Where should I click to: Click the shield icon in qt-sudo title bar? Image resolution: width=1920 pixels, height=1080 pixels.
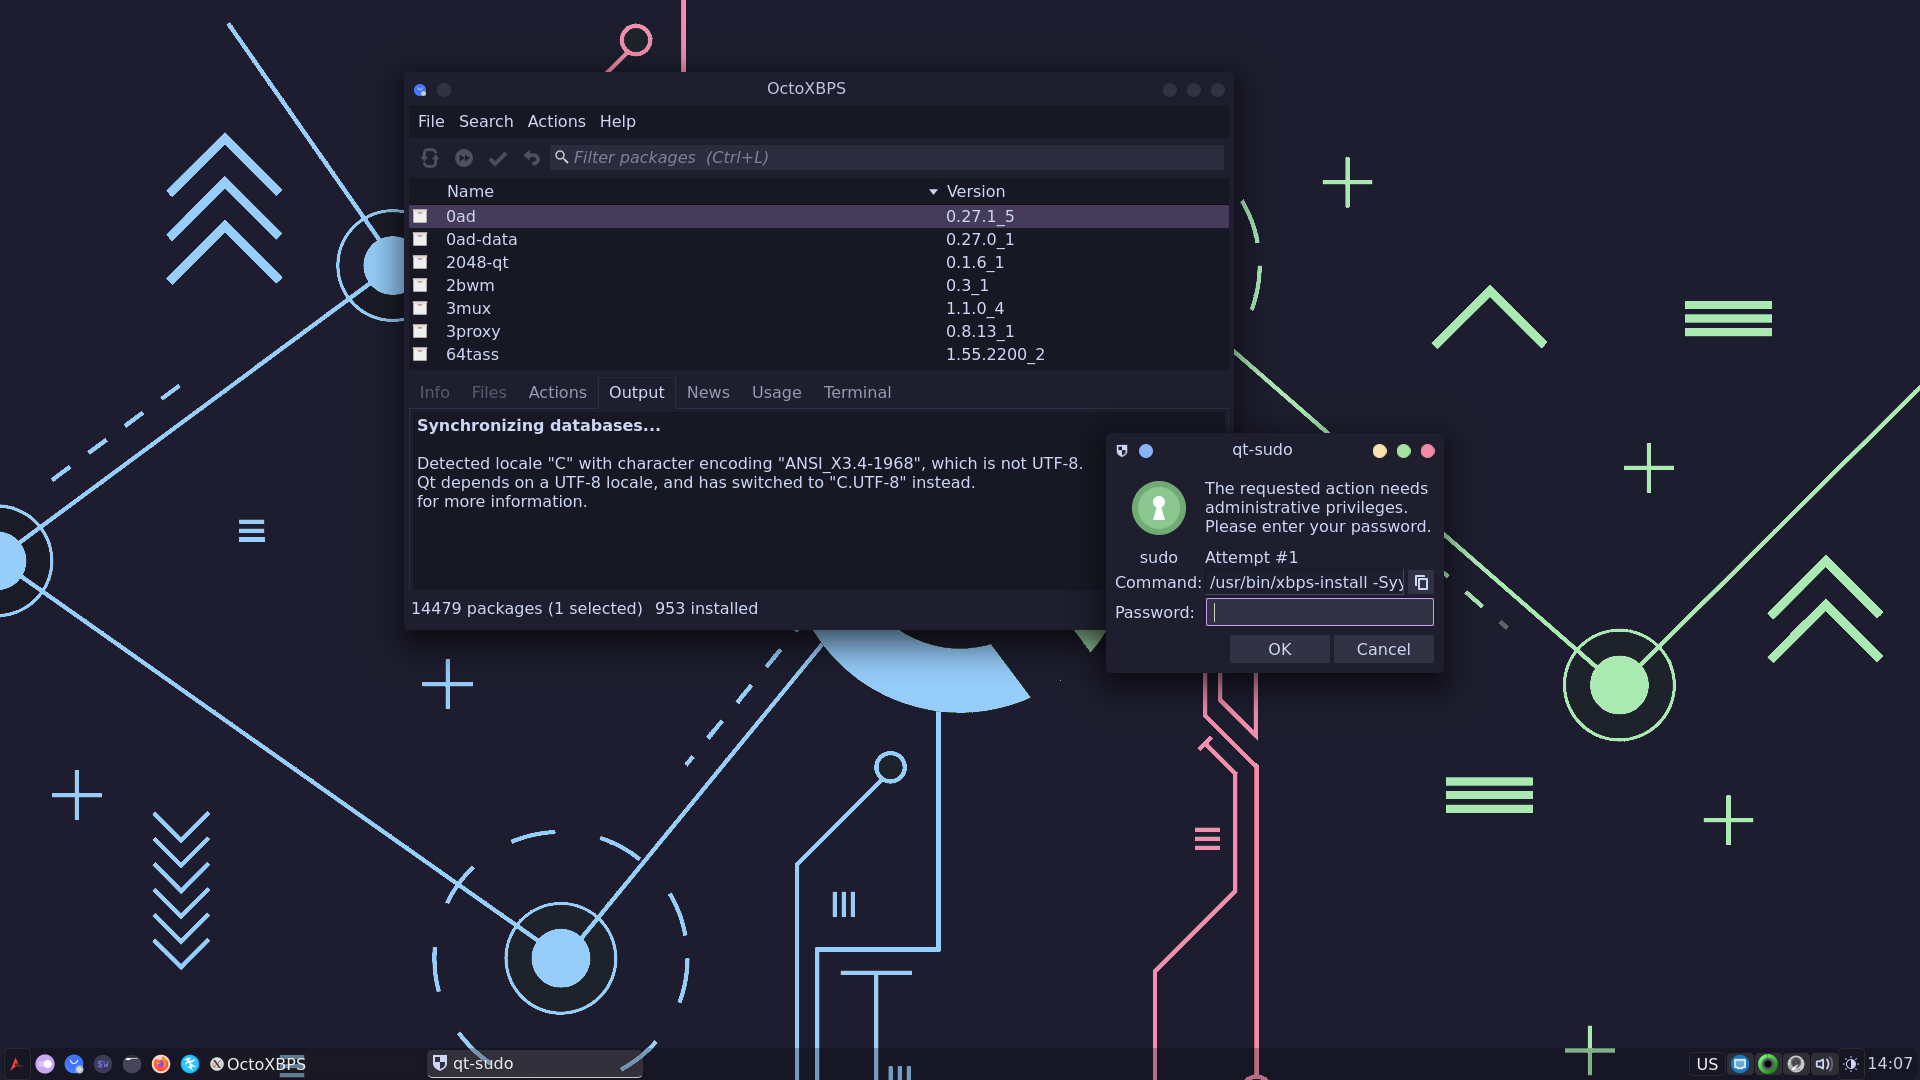click(1122, 451)
